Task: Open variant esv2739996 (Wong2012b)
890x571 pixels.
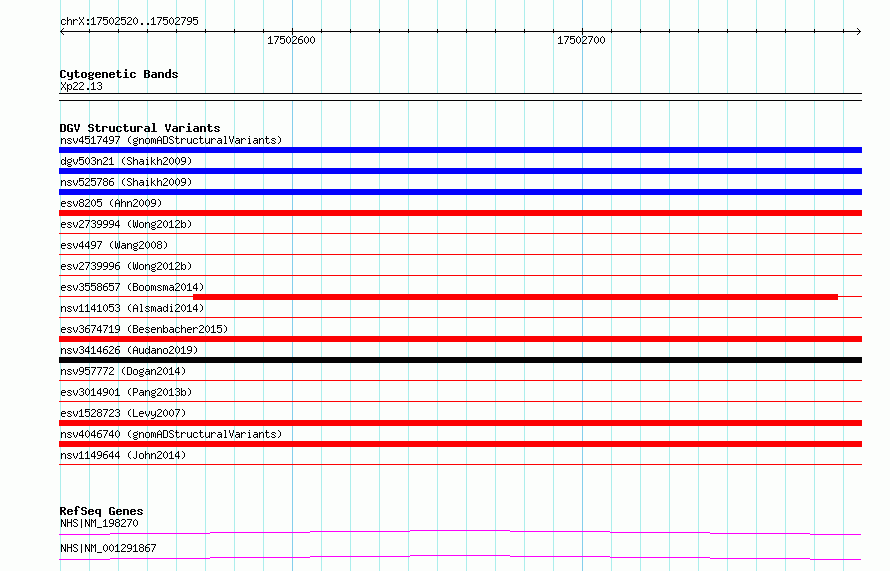Action: [126, 266]
